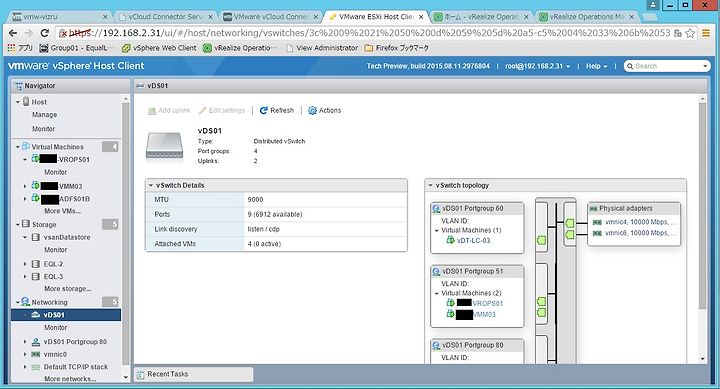720x389 pixels.
Task: Click the vsanDatastore storage icon
Action: (x=36, y=237)
